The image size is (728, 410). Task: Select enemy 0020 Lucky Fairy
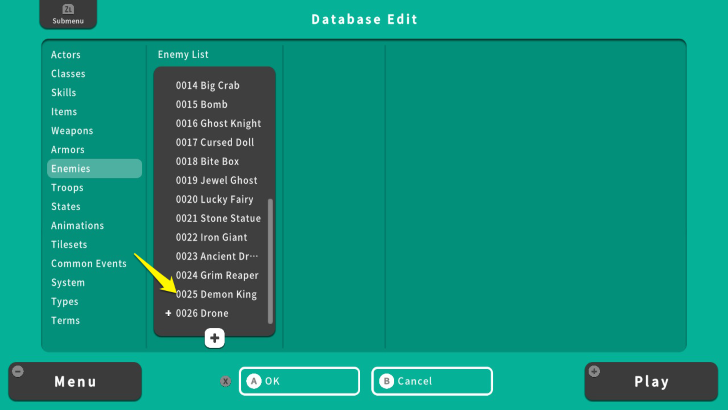(x=214, y=200)
